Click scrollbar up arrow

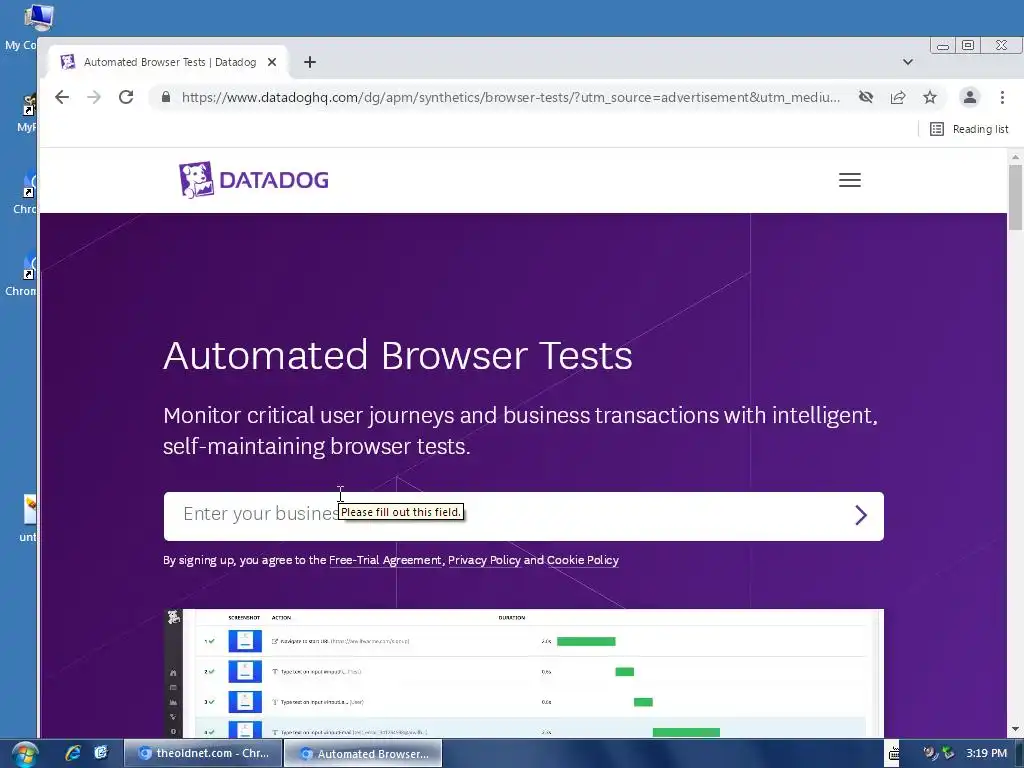pyautogui.click(x=1015, y=157)
